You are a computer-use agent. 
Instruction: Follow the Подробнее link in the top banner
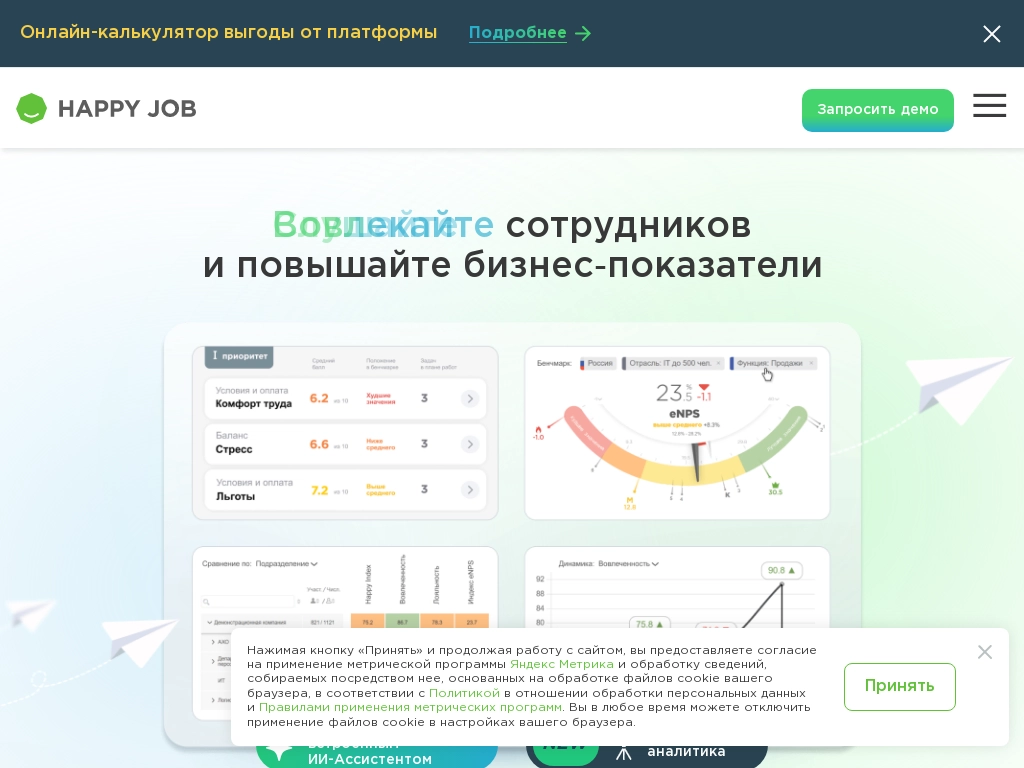click(518, 33)
